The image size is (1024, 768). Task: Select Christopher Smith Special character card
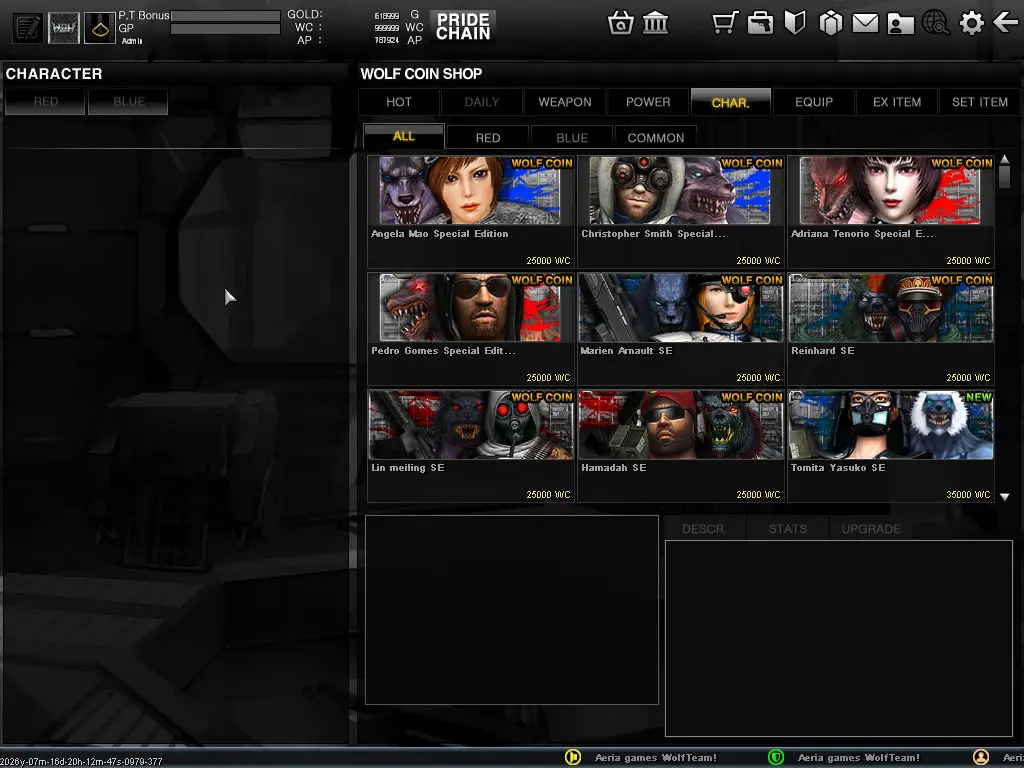pyautogui.click(x=680, y=212)
